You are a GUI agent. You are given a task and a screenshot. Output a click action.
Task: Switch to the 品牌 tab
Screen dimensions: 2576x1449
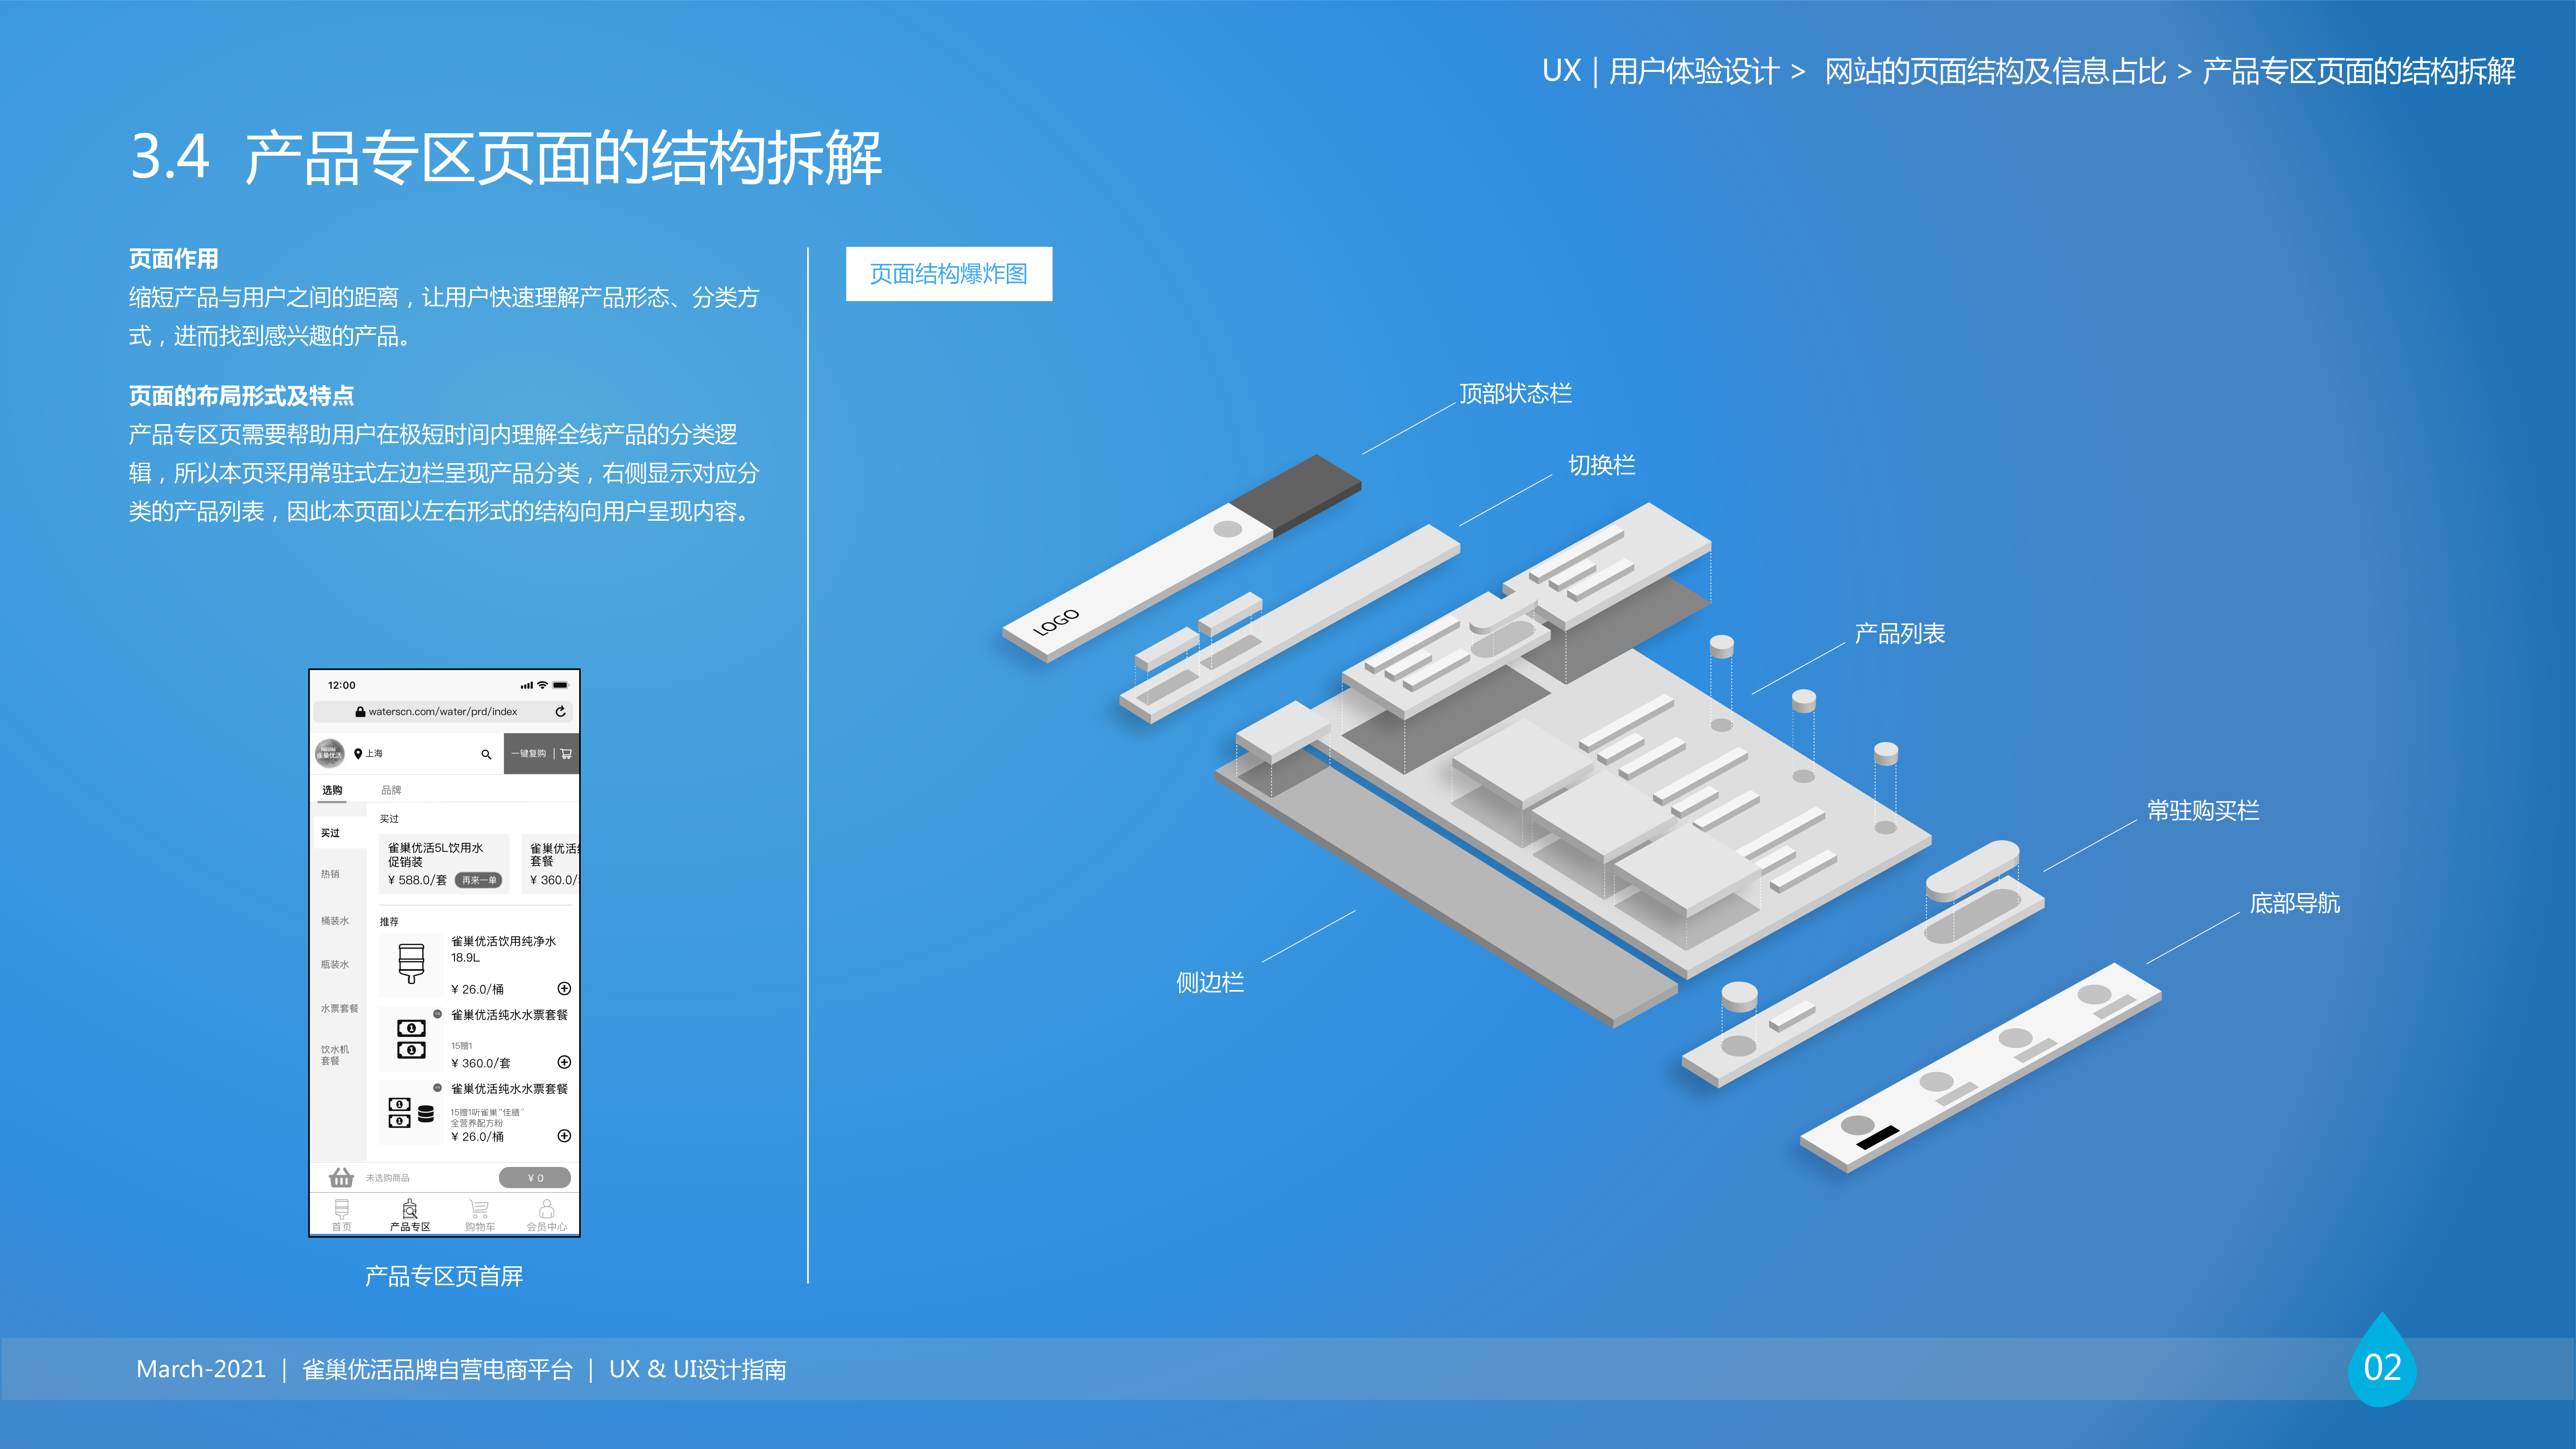[391, 790]
